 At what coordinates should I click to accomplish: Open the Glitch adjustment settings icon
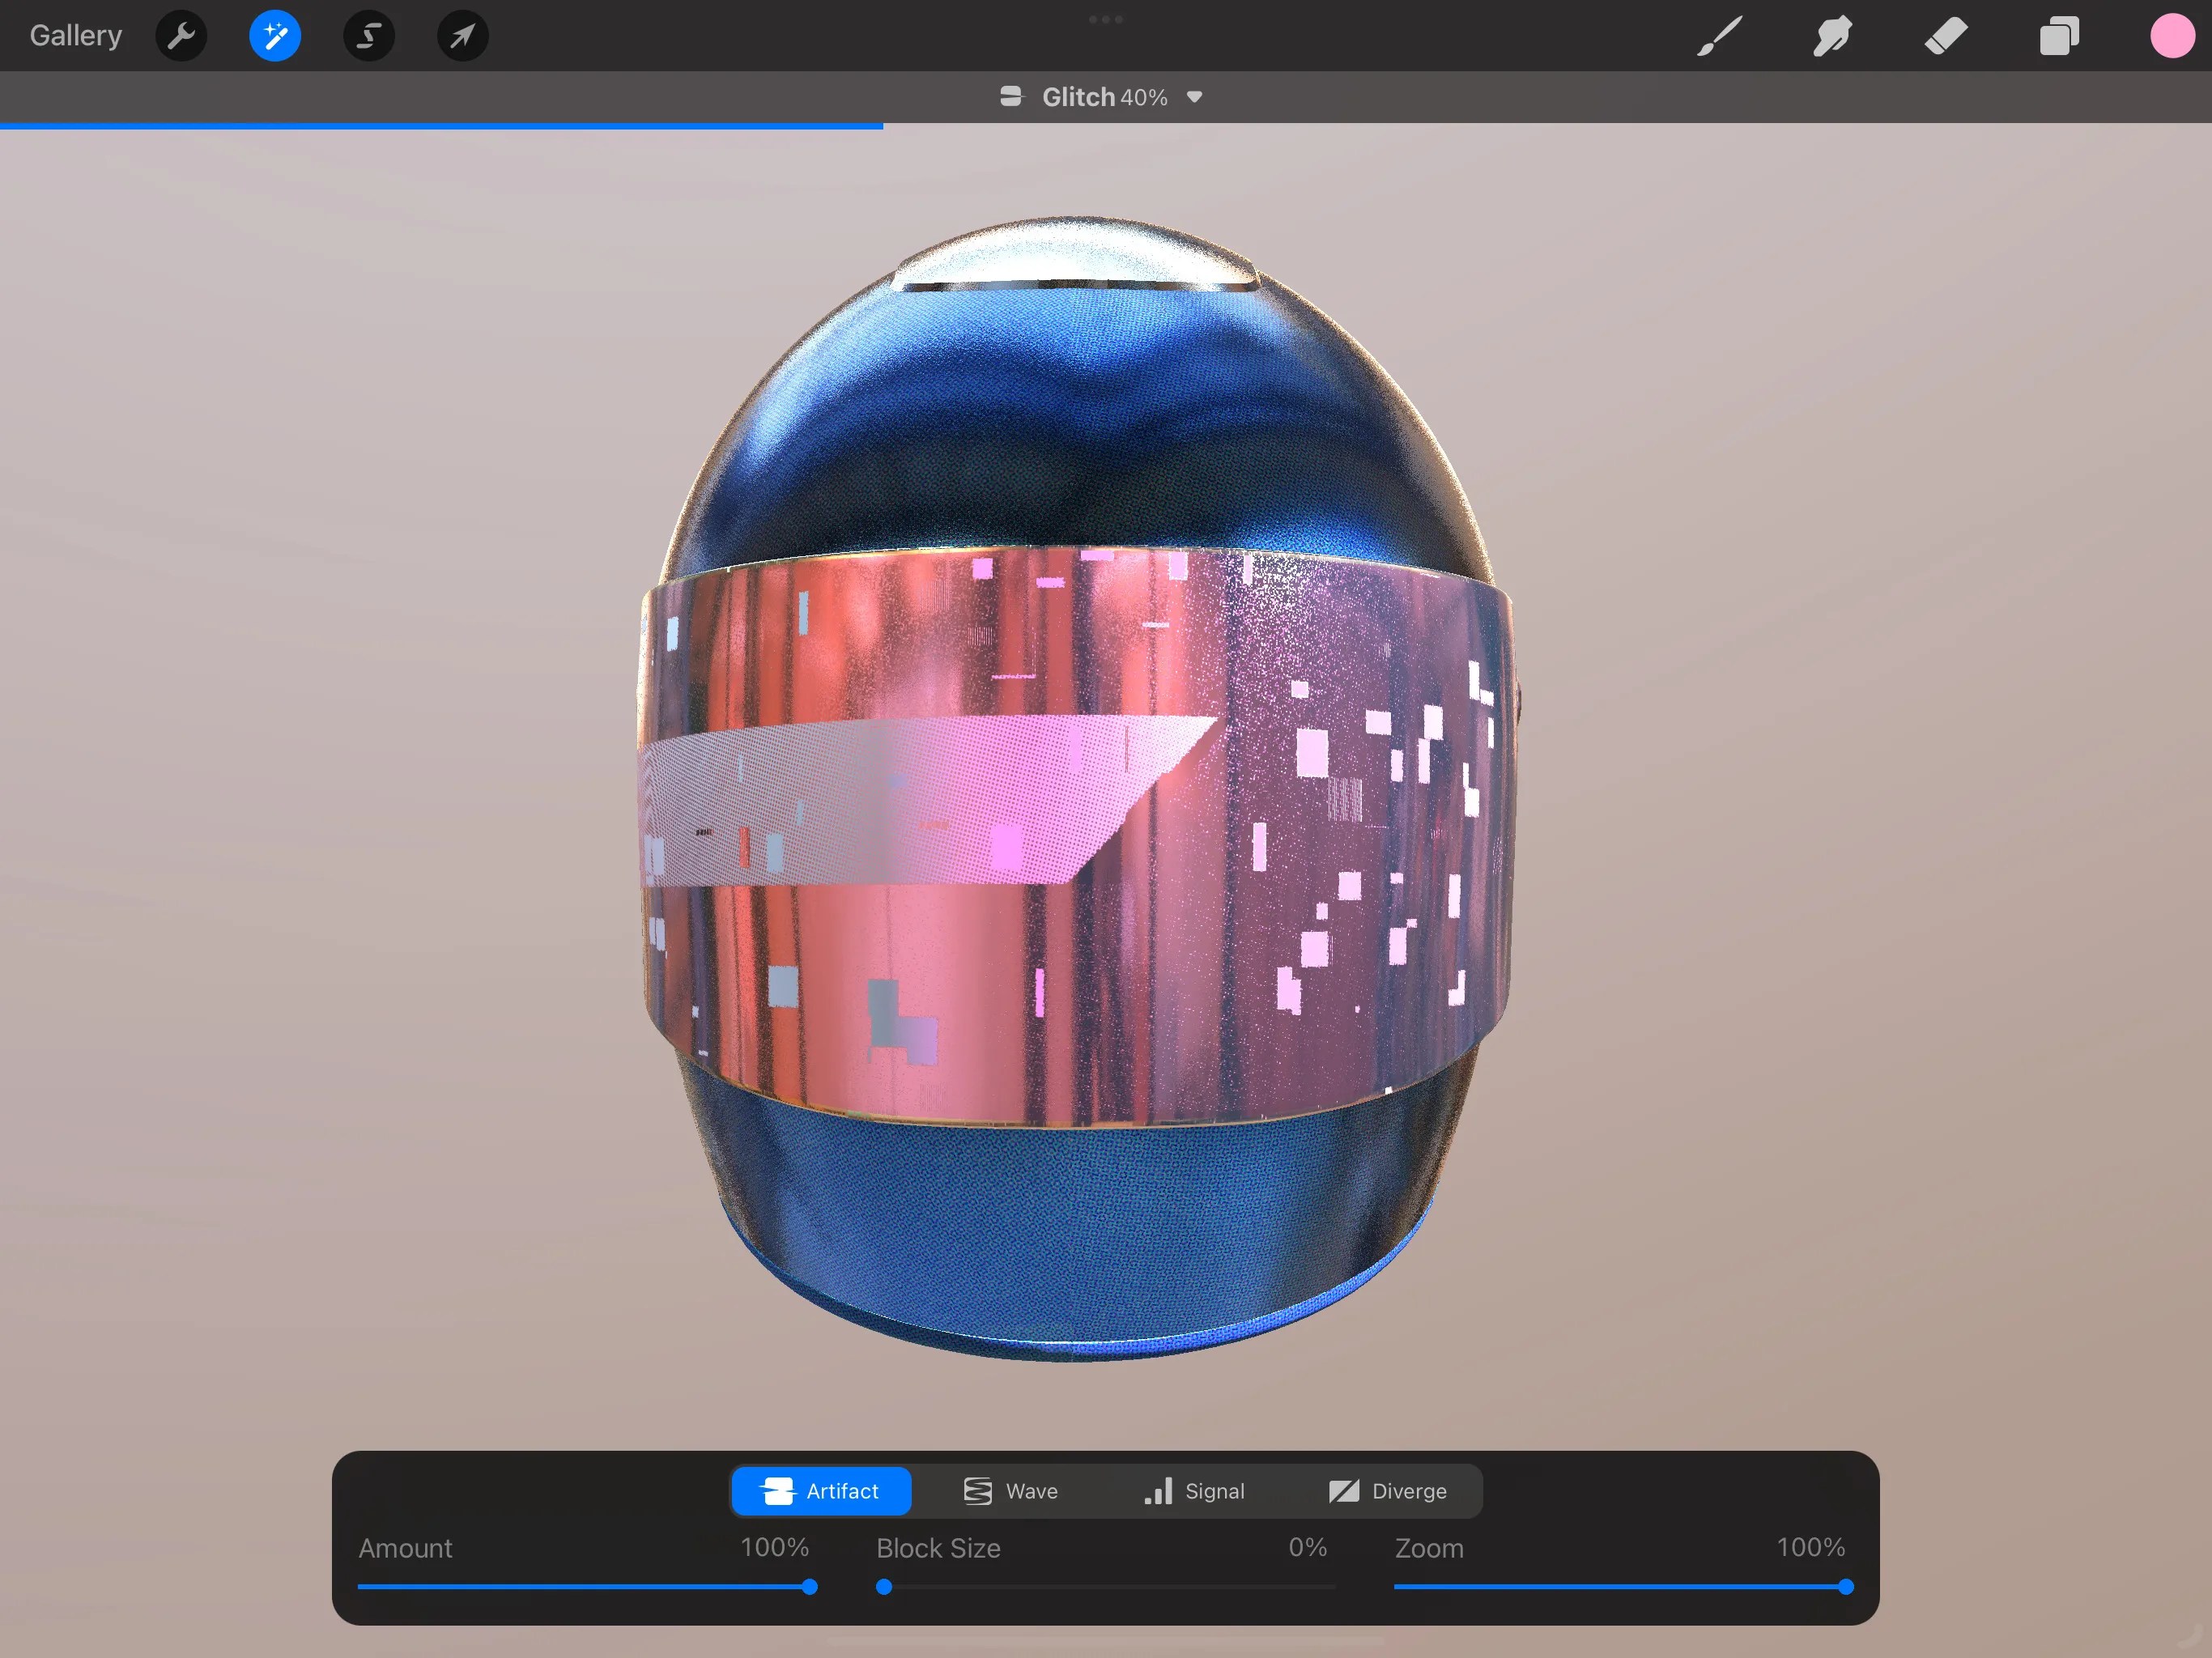pyautogui.click(x=1012, y=96)
